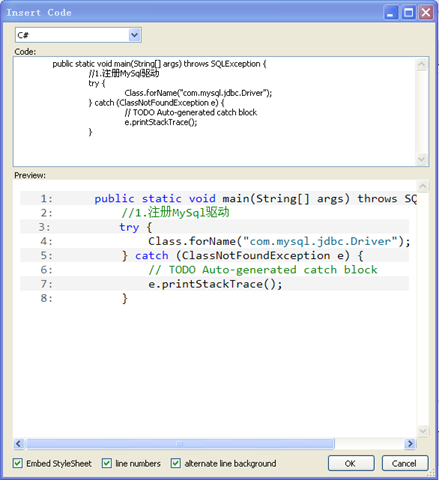Click the horizontal scrollbar thumb in Preview
Image resolution: width=439 pixels, height=480 pixels.
[x=180, y=444]
